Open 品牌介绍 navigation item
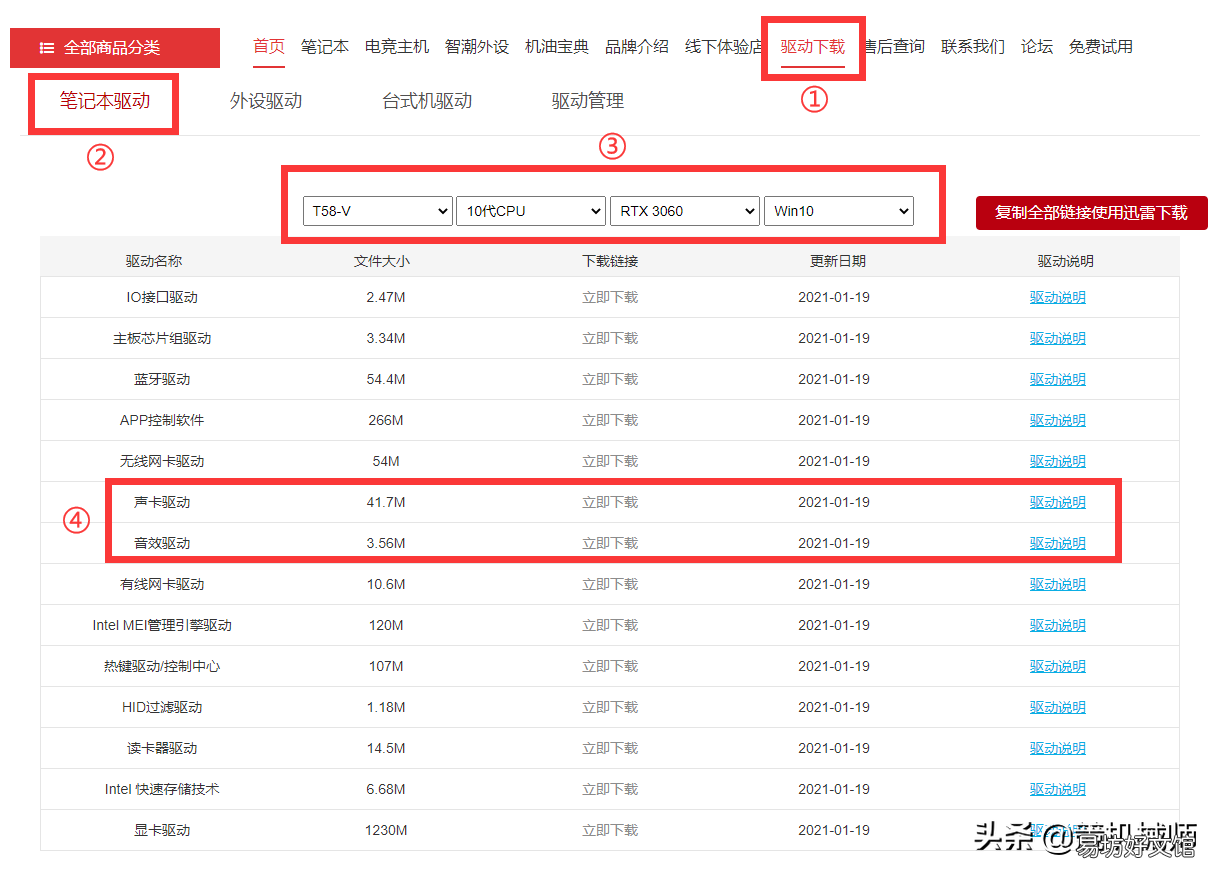 (637, 46)
